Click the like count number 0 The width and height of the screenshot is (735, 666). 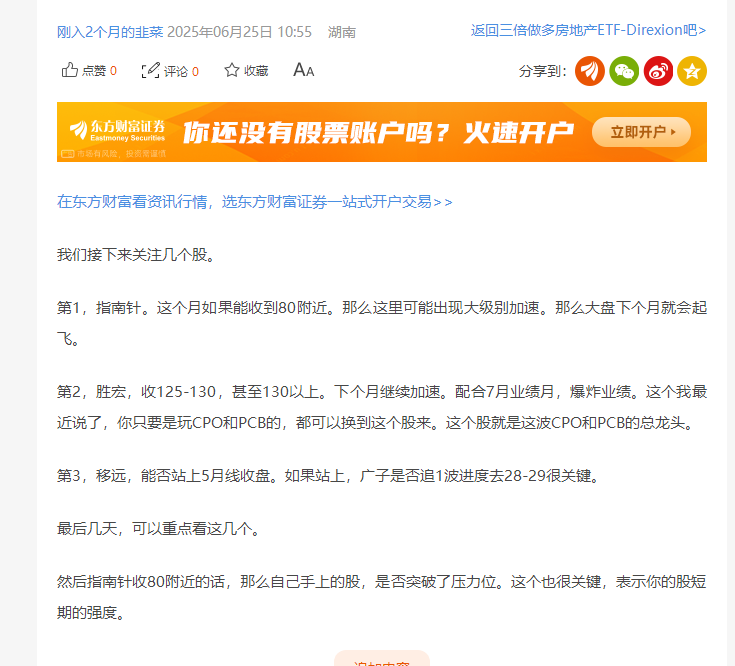(x=113, y=71)
